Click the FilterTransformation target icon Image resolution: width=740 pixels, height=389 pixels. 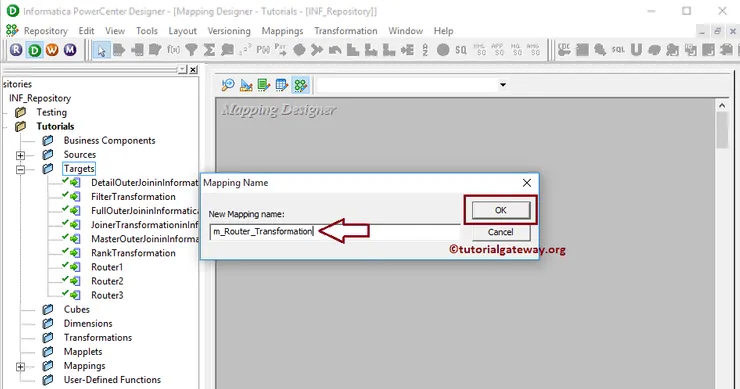(x=75, y=197)
